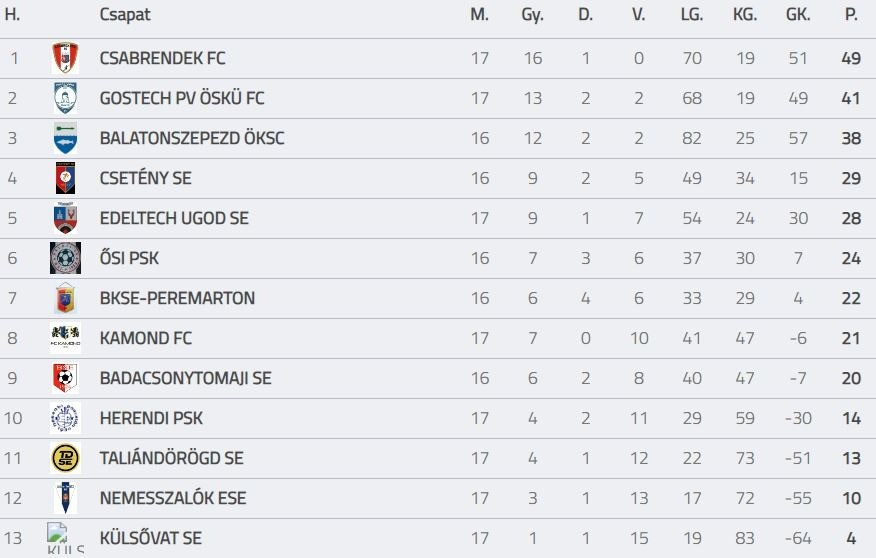
Task: Click the Ősi PSK round logo
Action: tap(65, 258)
